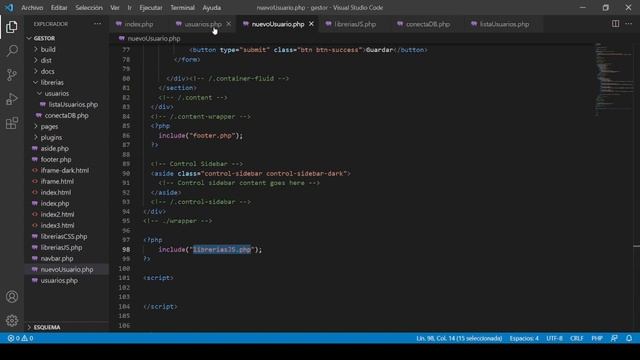Switch to the listaUsuarios.php tab
The image size is (640, 360).
(x=504, y=24)
